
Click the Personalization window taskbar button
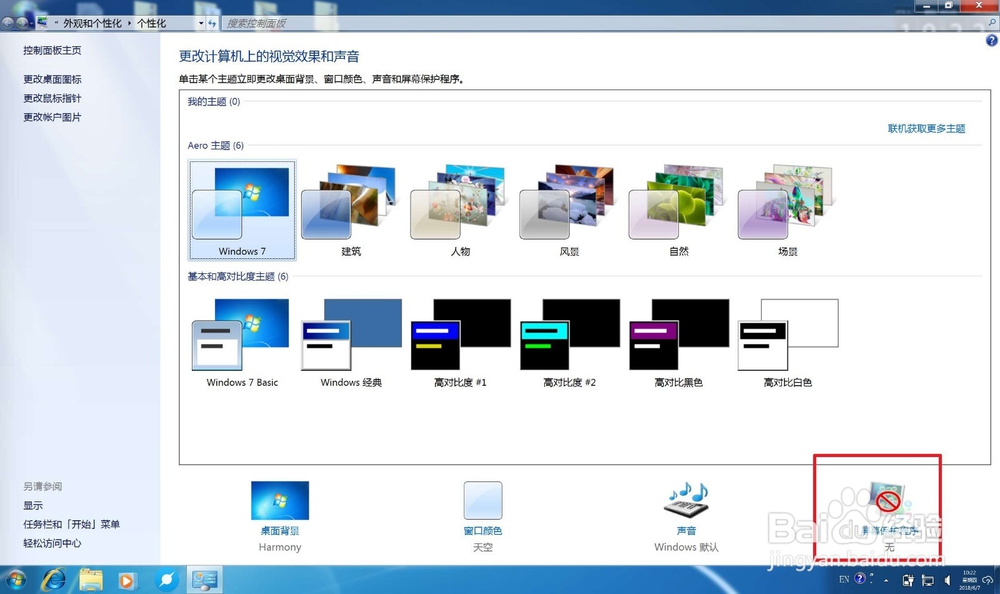pos(205,579)
